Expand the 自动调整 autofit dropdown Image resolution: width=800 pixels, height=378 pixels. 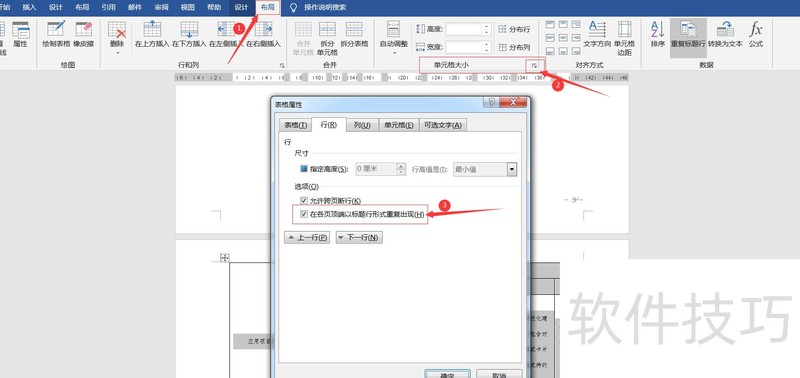click(393, 52)
